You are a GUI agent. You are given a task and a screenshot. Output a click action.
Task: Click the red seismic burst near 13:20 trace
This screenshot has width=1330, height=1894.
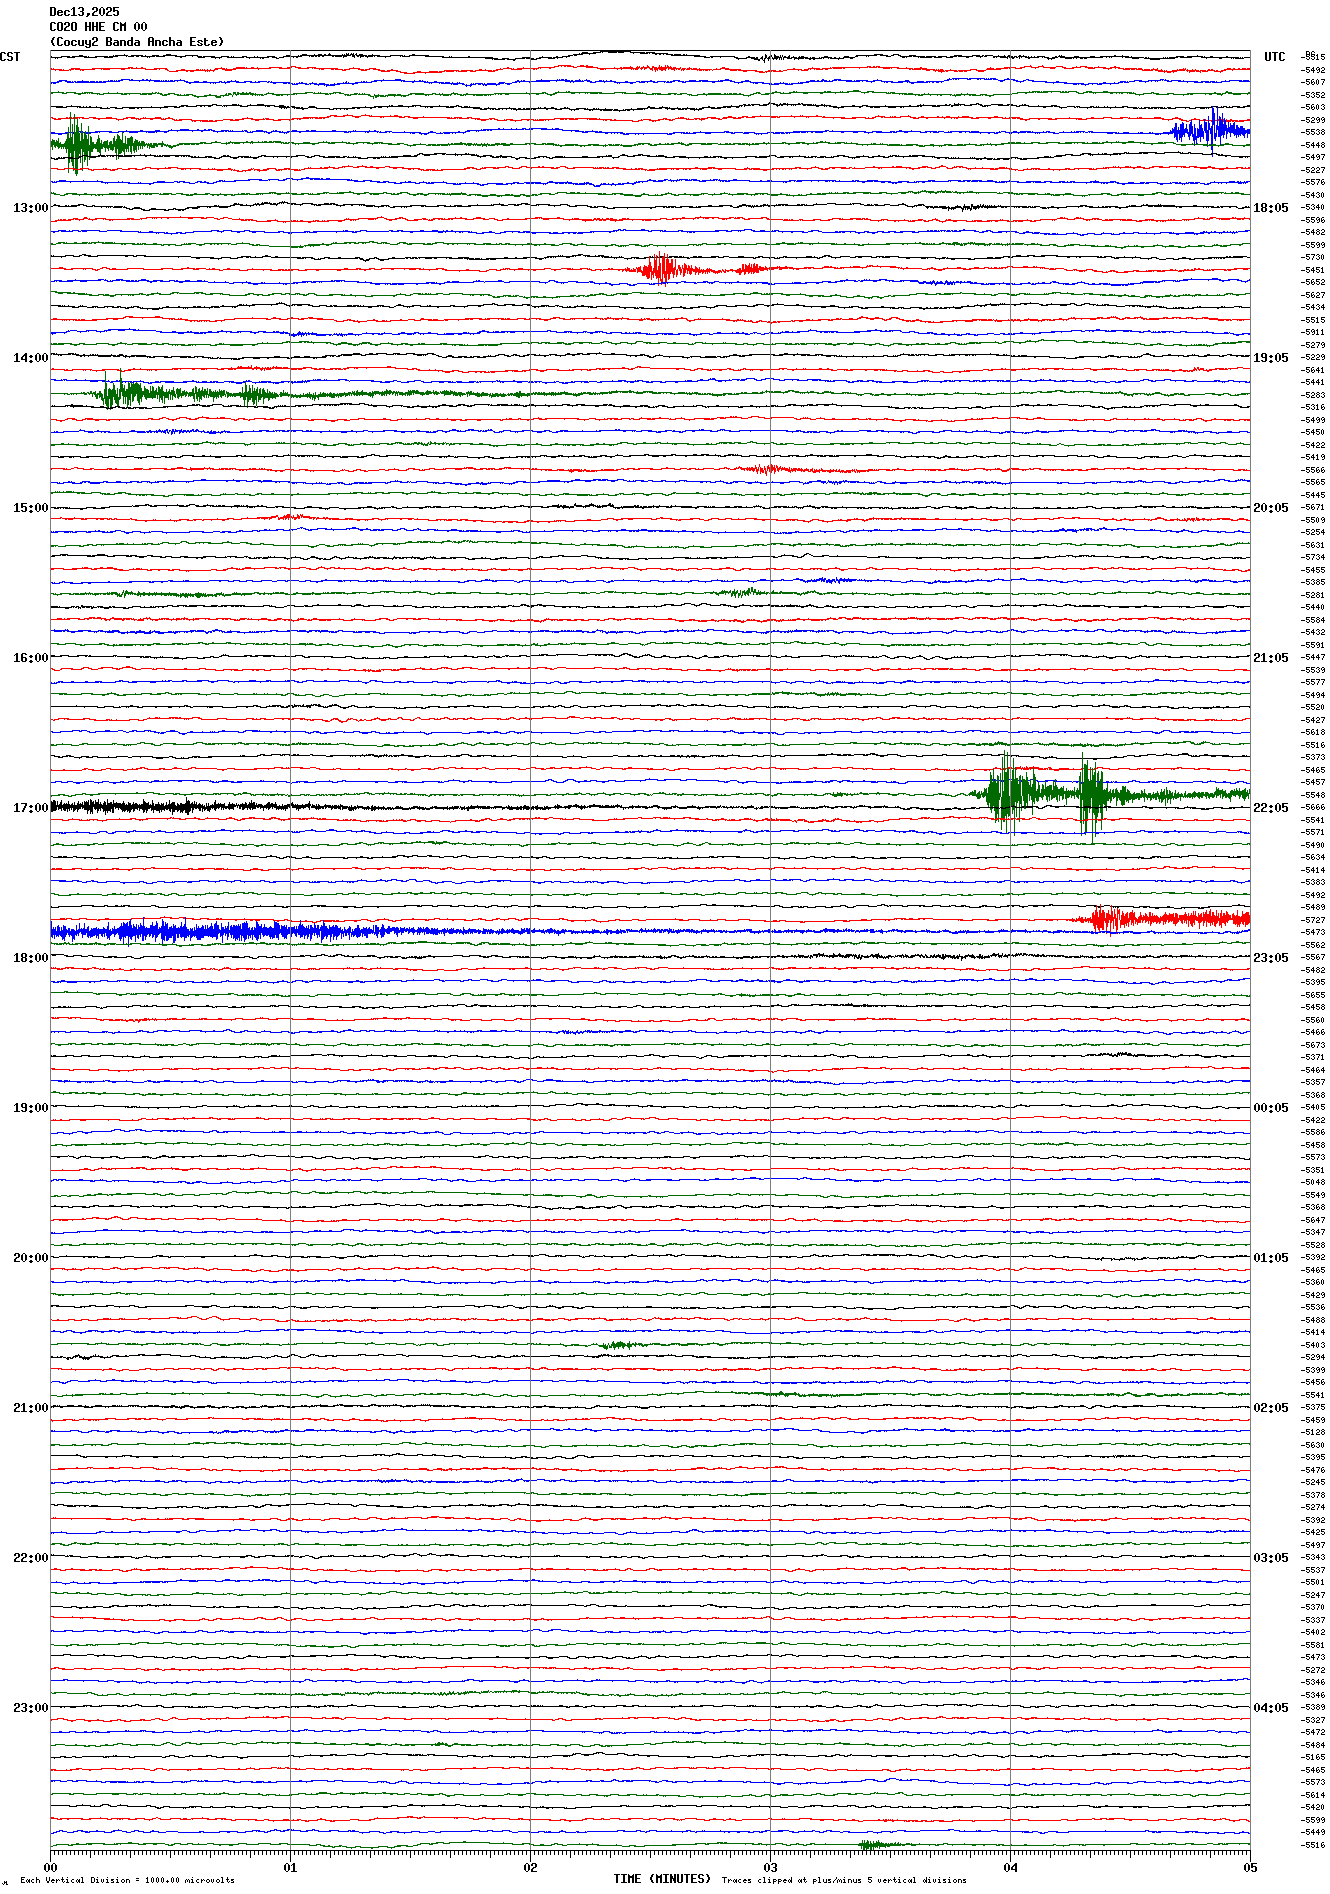[x=662, y=269]
